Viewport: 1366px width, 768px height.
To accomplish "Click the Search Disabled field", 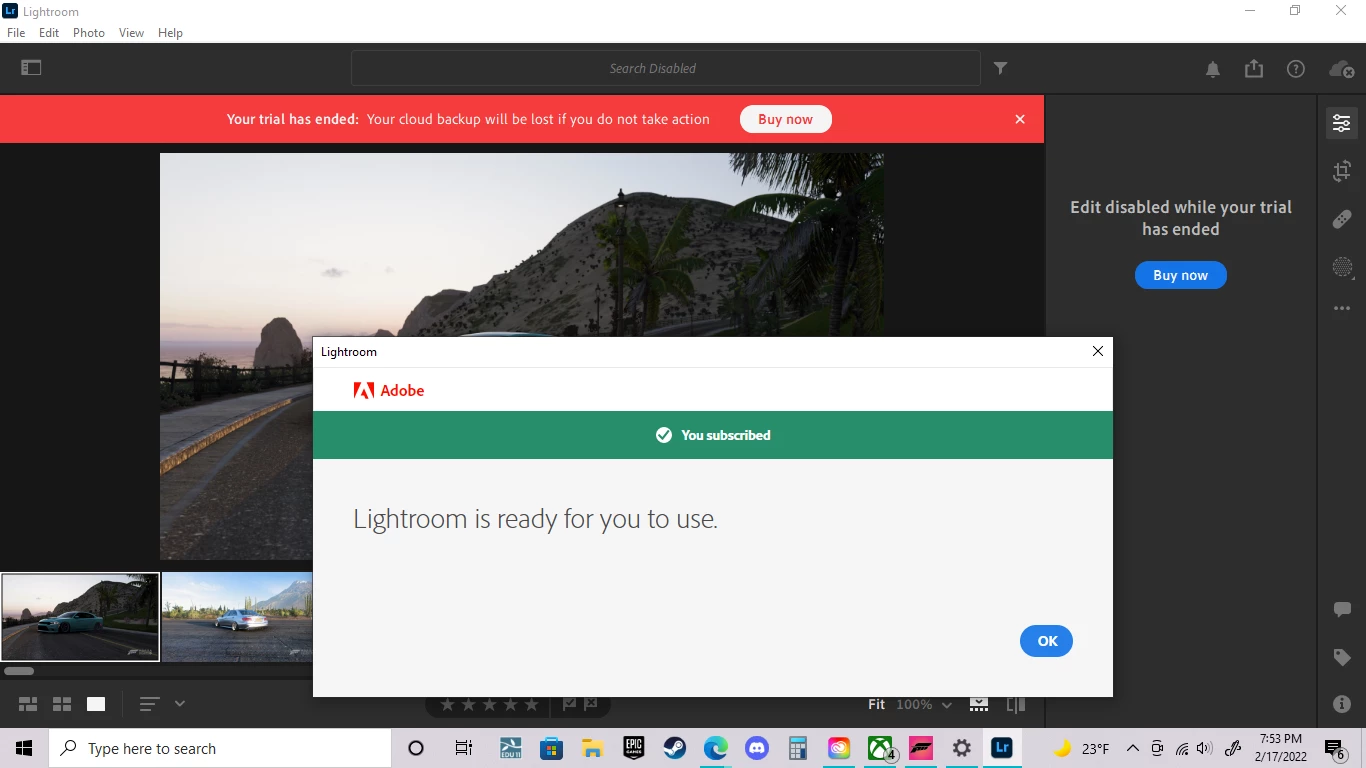I will click(665, 68).
